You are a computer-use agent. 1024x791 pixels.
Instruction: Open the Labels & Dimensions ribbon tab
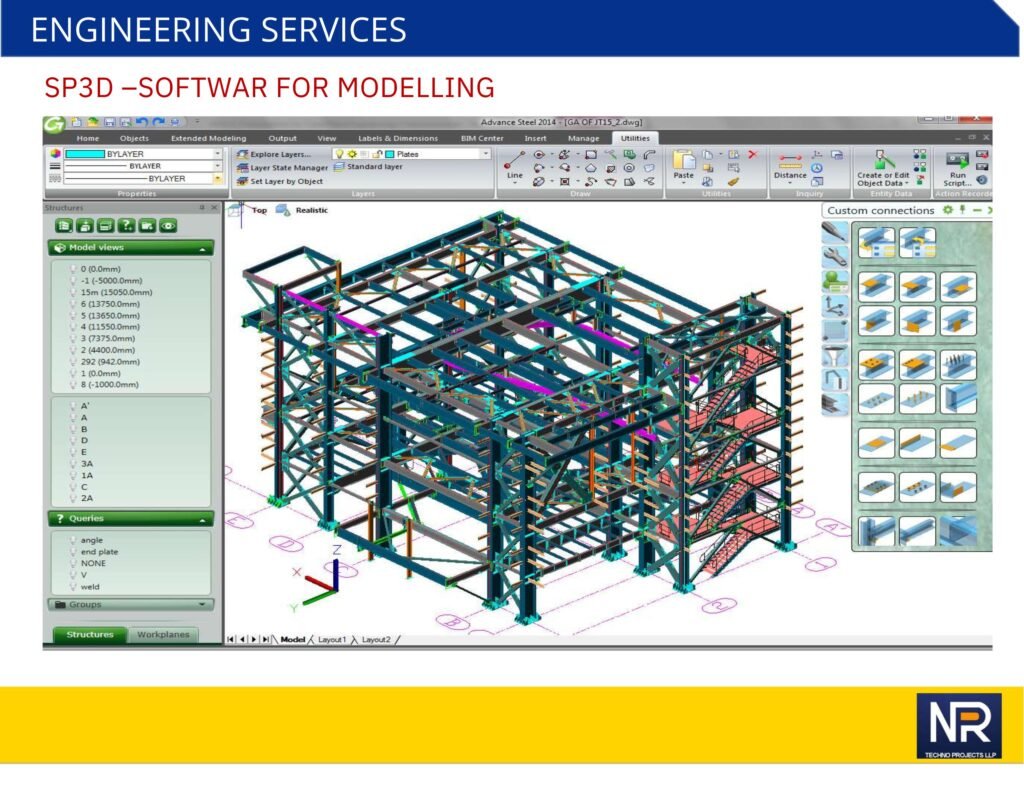(x=398, y=138)
